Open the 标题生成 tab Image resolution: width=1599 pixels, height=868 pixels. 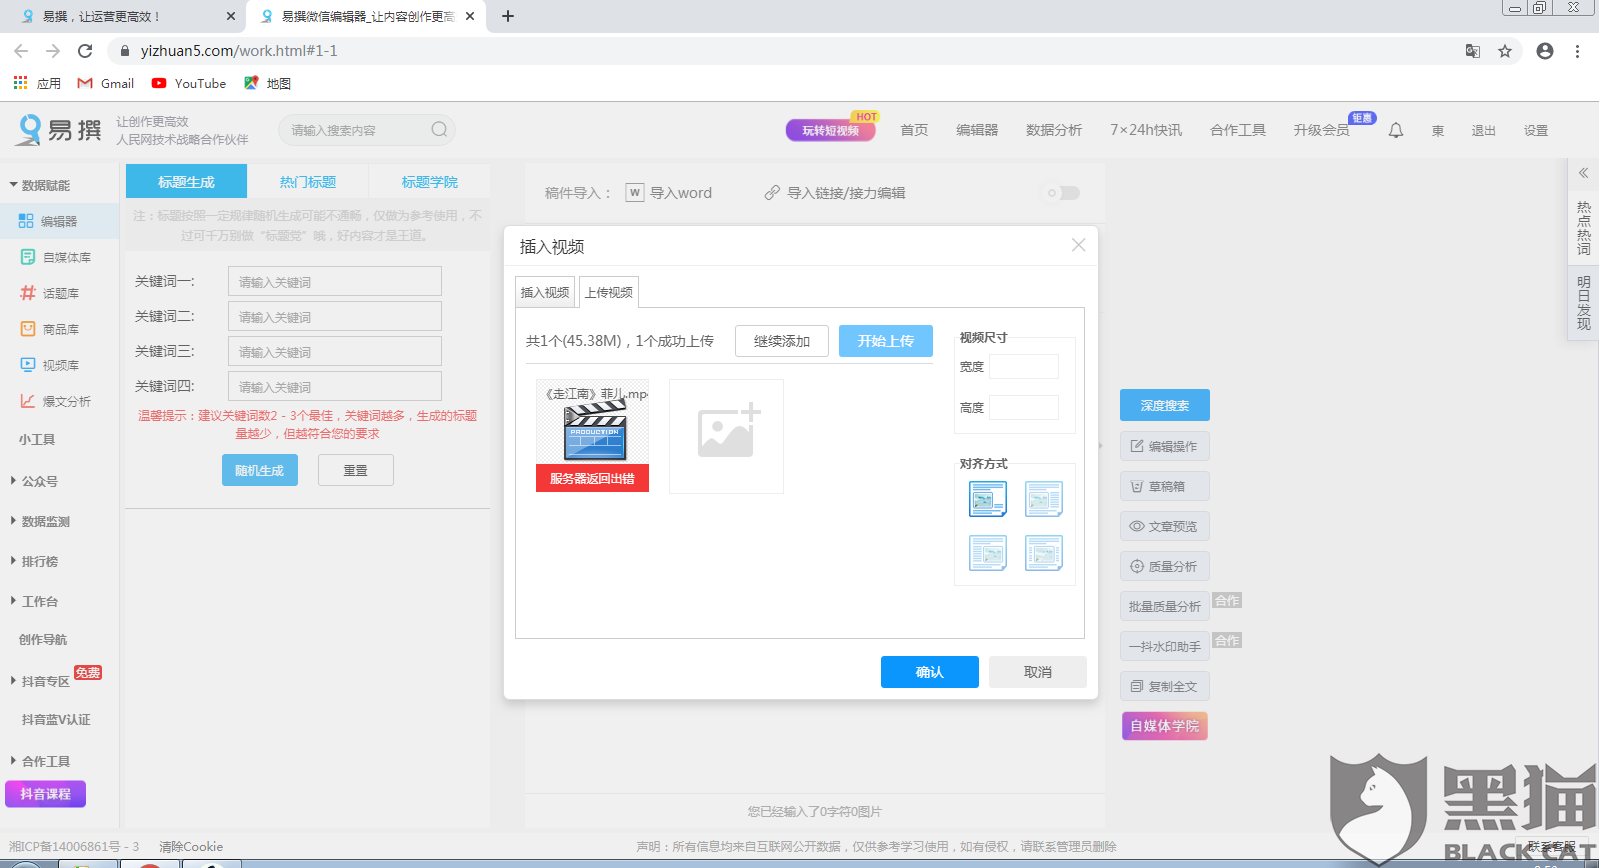(x=186, y=181)
